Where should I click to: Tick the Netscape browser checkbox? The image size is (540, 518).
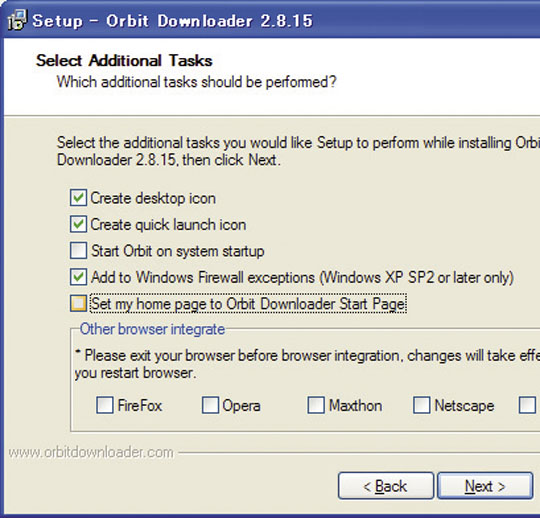point(422,405)
